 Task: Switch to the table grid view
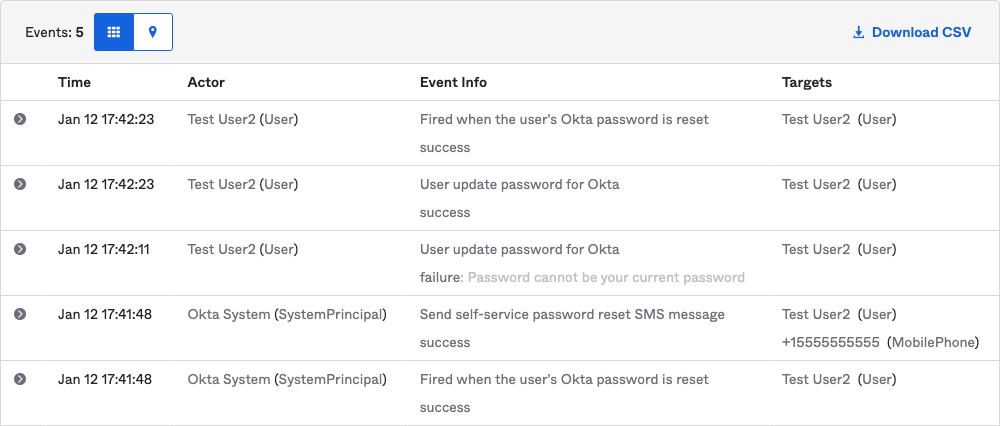tap(114, 32)
